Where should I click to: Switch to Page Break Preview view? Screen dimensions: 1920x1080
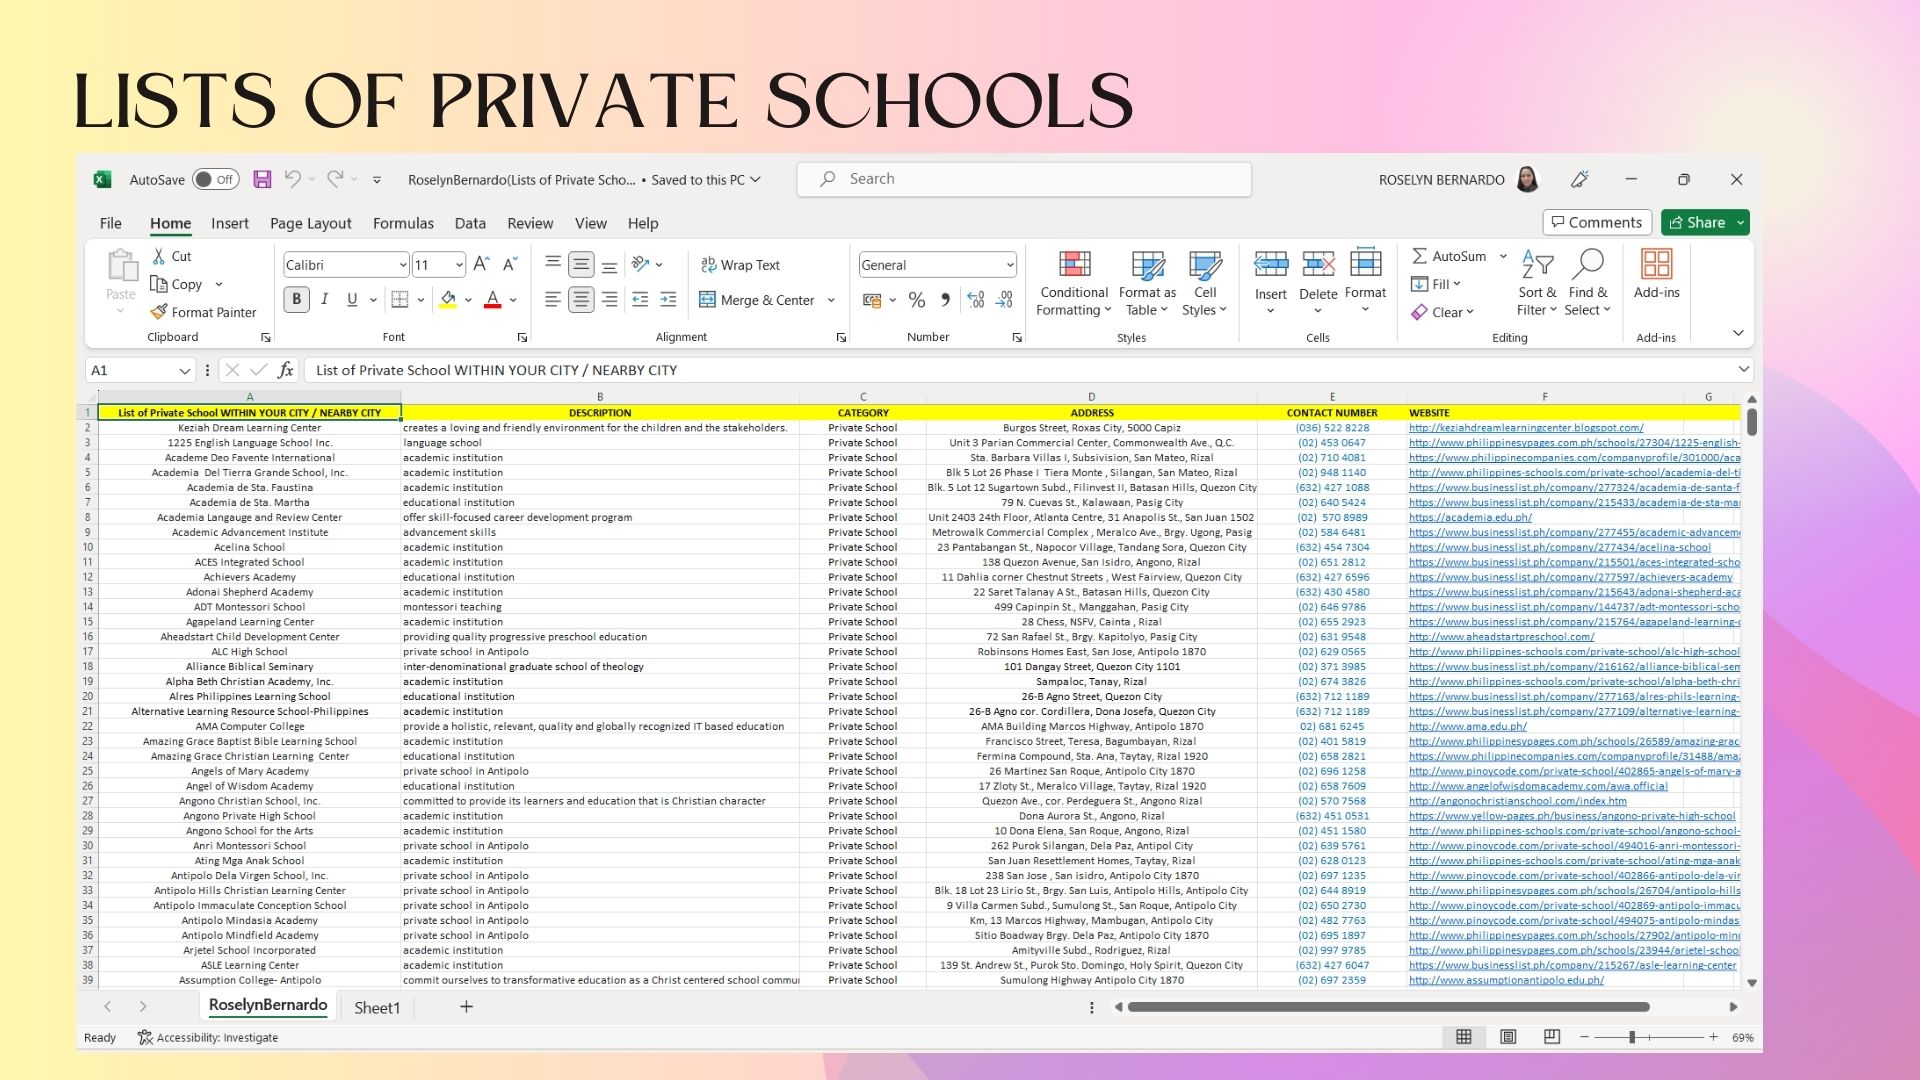pos(1551,1037)
